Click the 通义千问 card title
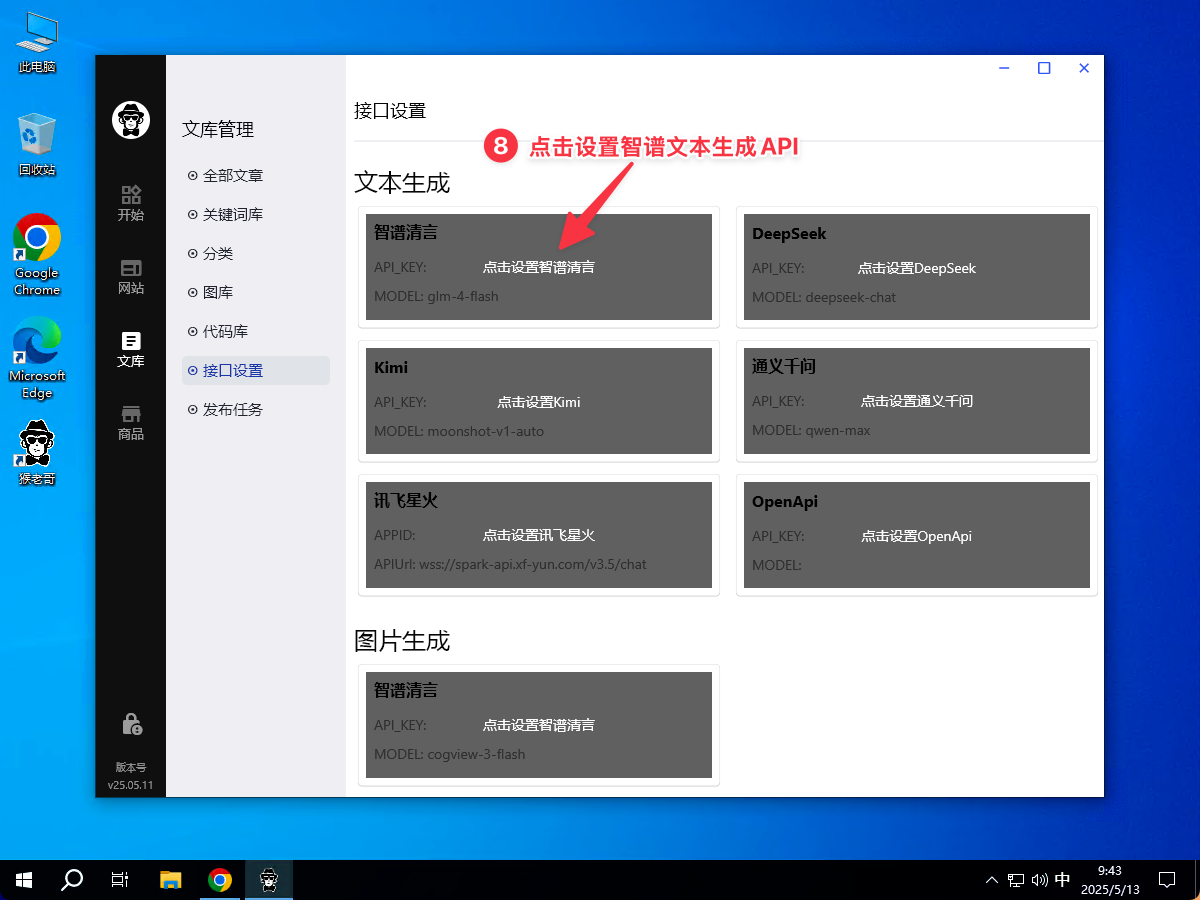 (784, 367)
